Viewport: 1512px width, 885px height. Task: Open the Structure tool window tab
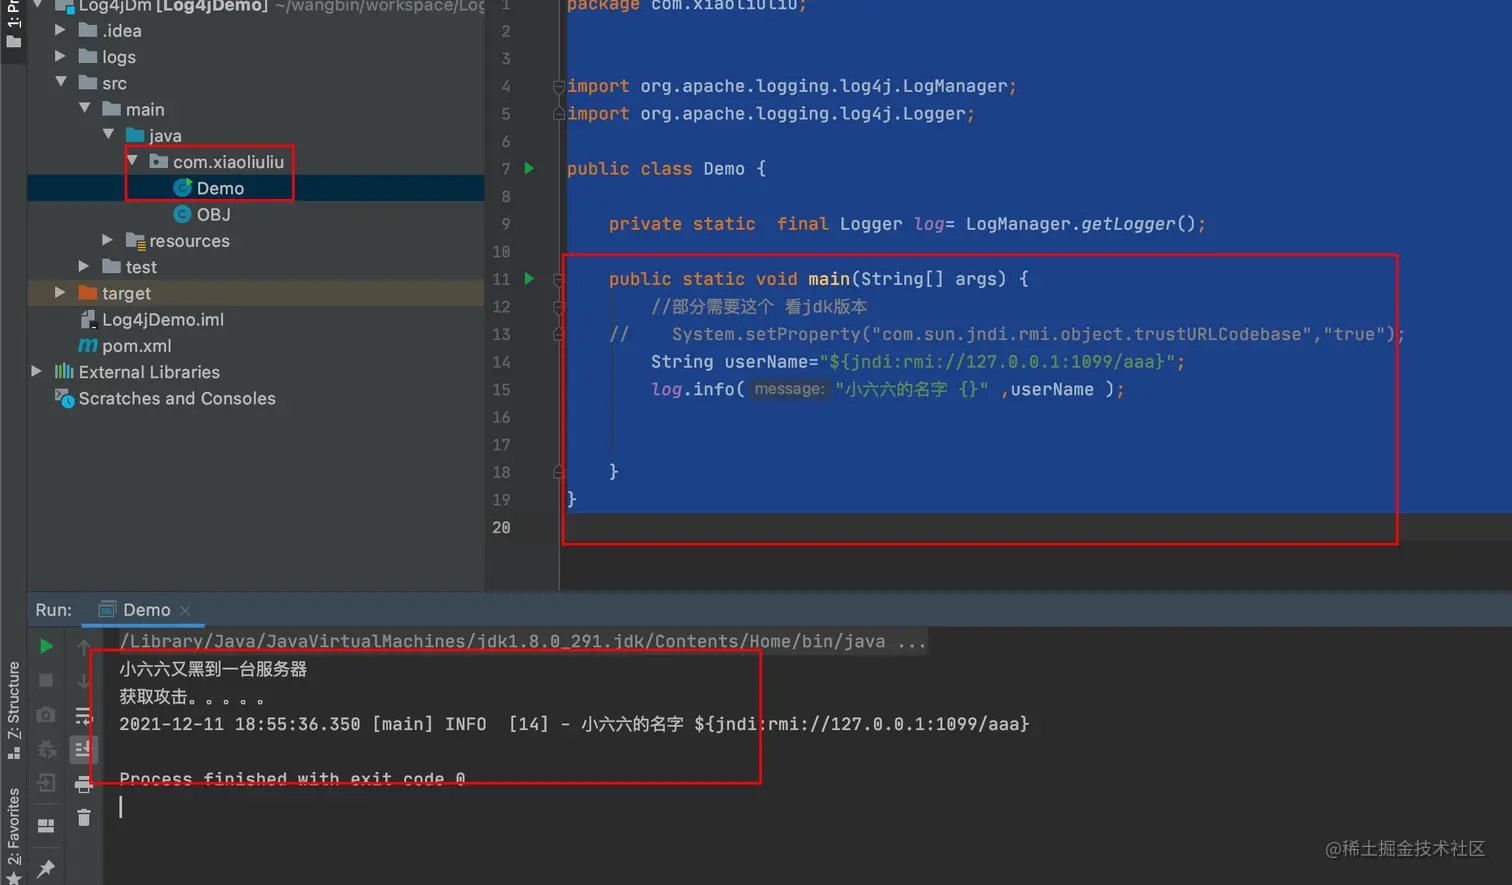13,710
